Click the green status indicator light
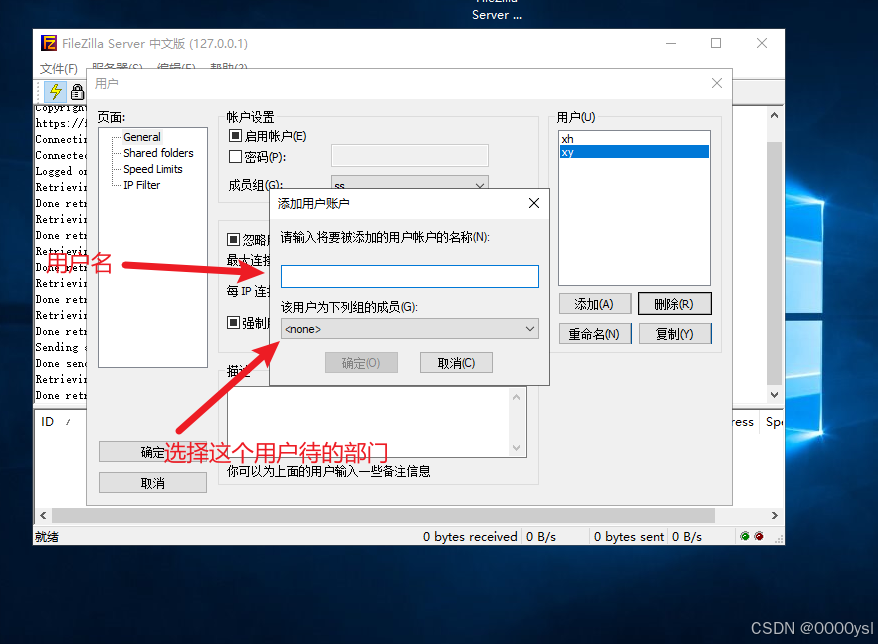 pyautogui.click(x=745, y=536)
